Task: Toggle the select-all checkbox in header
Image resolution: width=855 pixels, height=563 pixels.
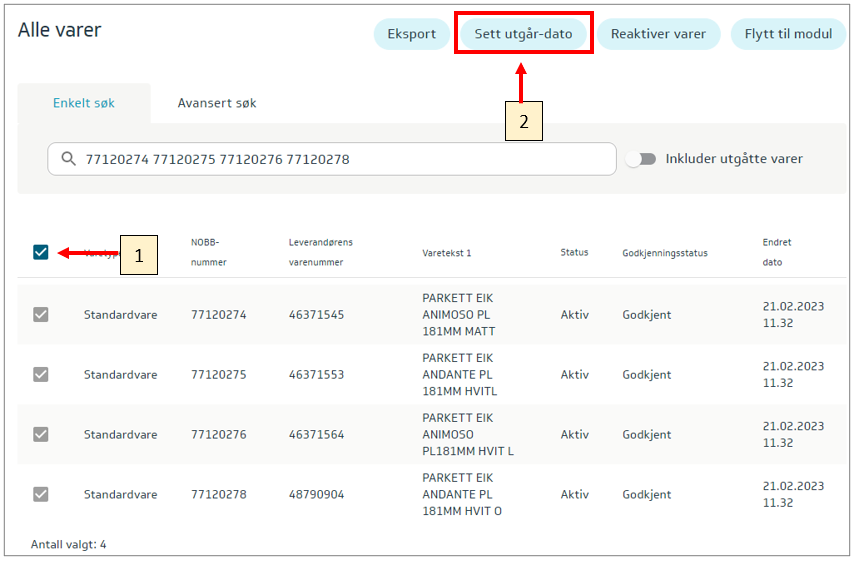Action: click(41, 252)
